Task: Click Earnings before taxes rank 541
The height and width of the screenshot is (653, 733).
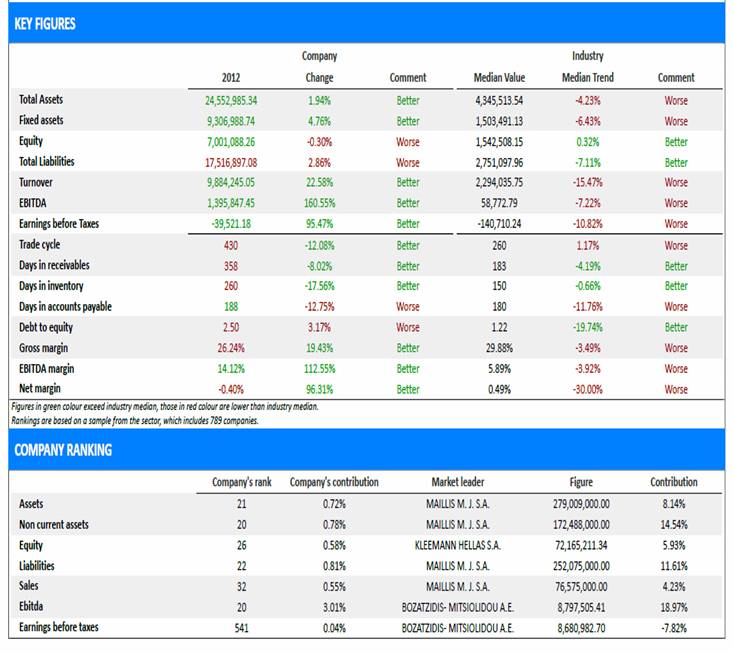Action: point(241,628)
